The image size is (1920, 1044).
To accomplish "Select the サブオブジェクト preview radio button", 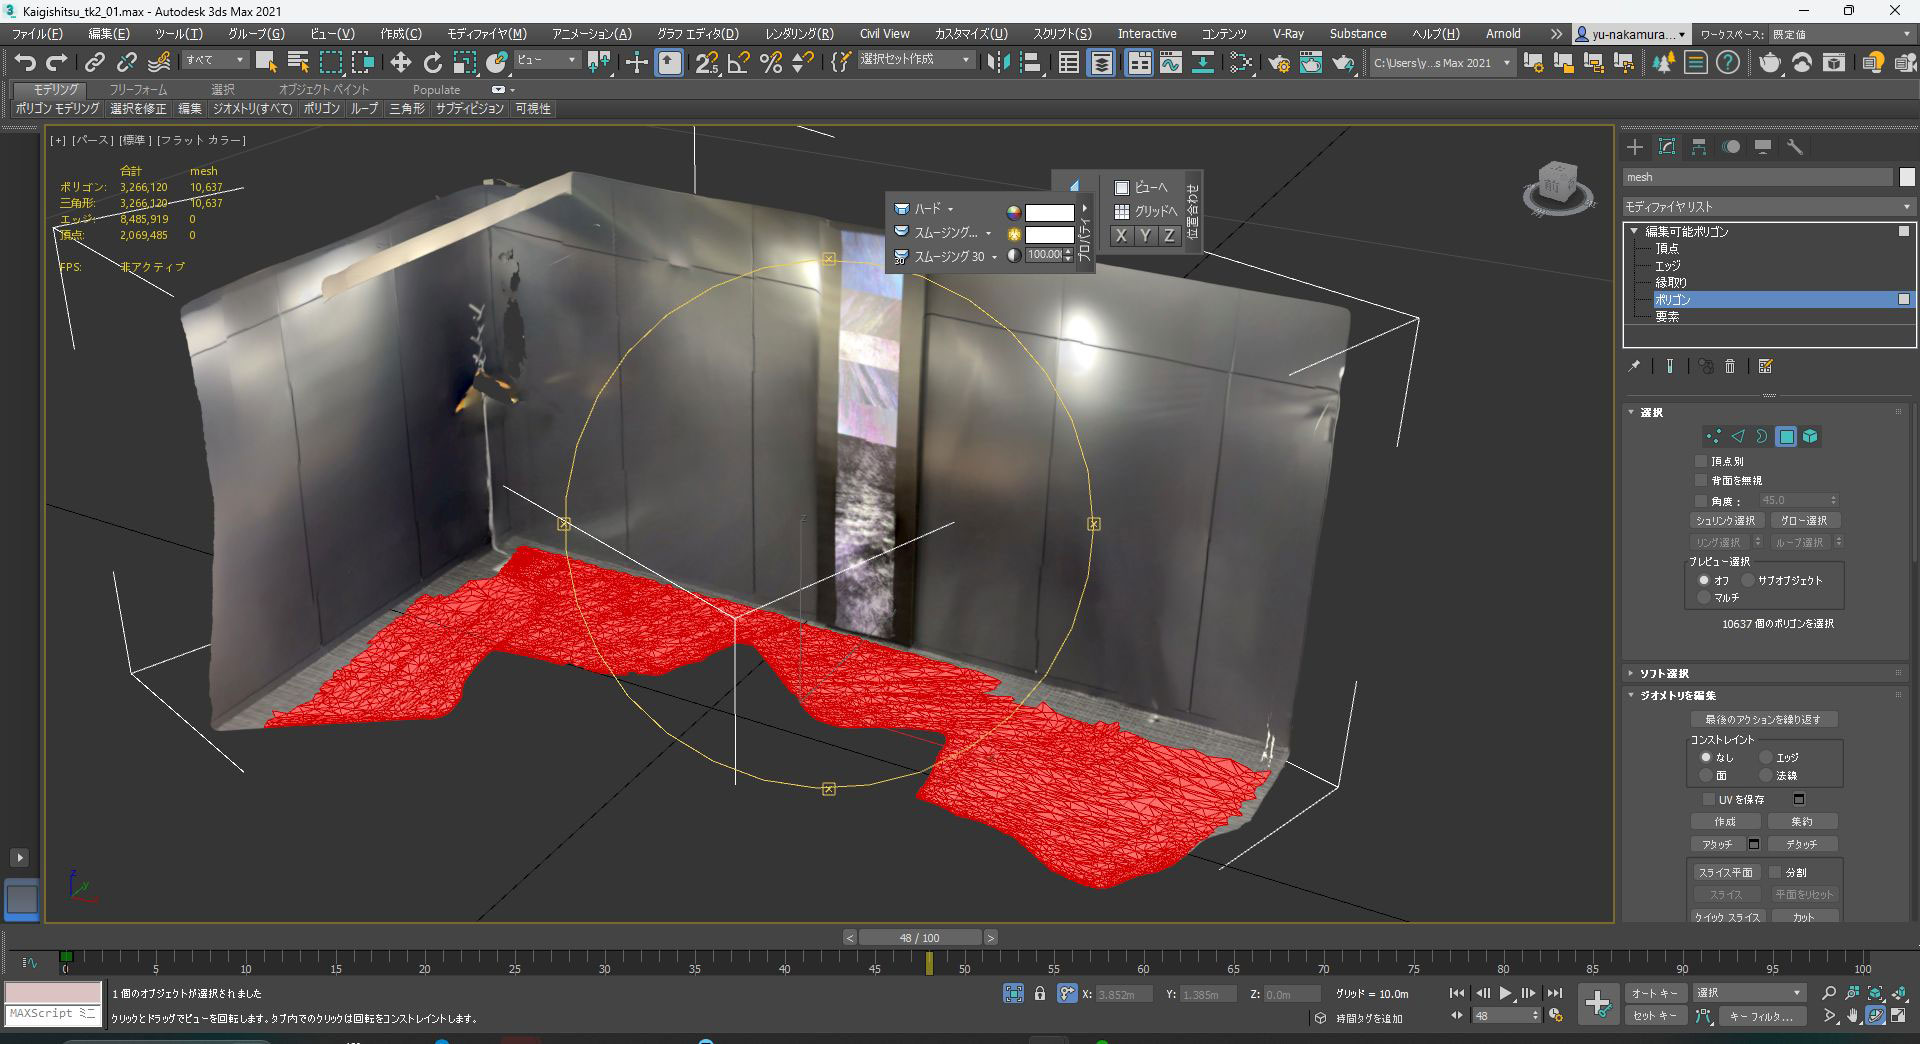I will coord(1748,580).
